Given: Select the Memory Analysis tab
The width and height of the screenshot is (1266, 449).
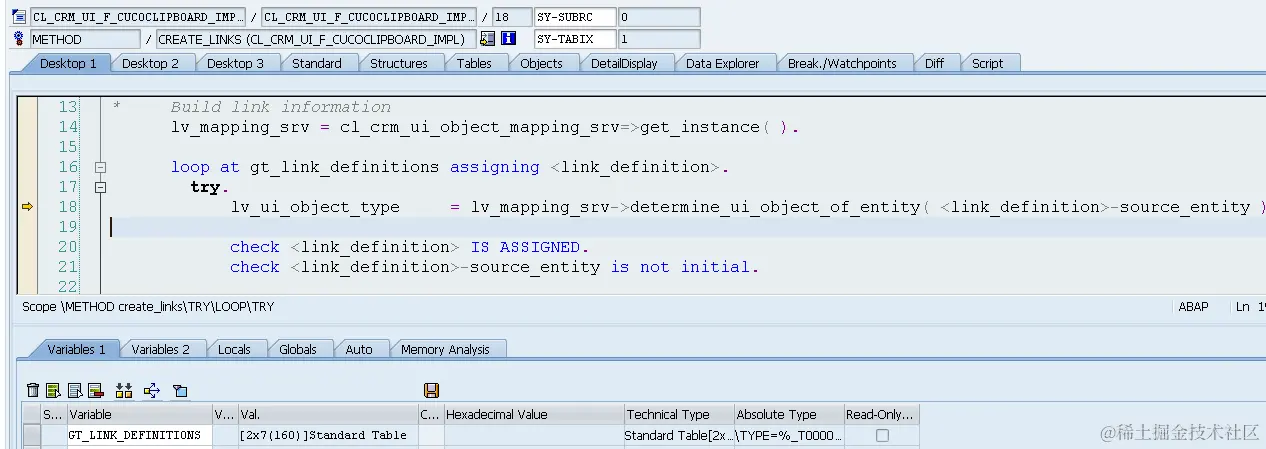Looking at the screenshot, I should coord(445,349).
